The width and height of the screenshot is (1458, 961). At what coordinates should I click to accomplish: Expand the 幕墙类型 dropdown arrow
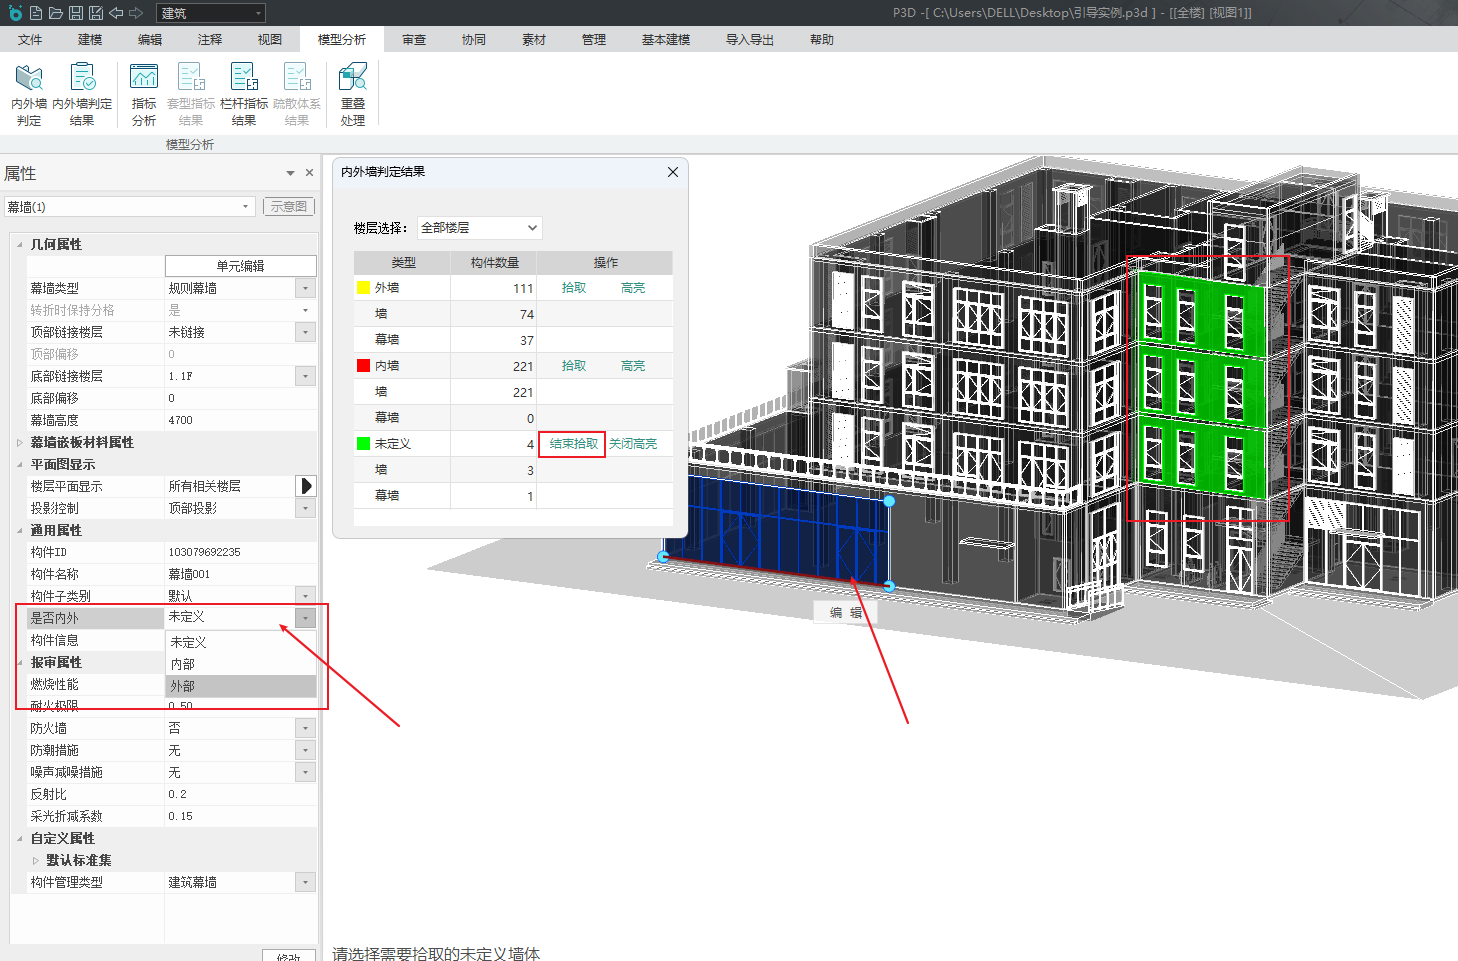click(306, 288)
